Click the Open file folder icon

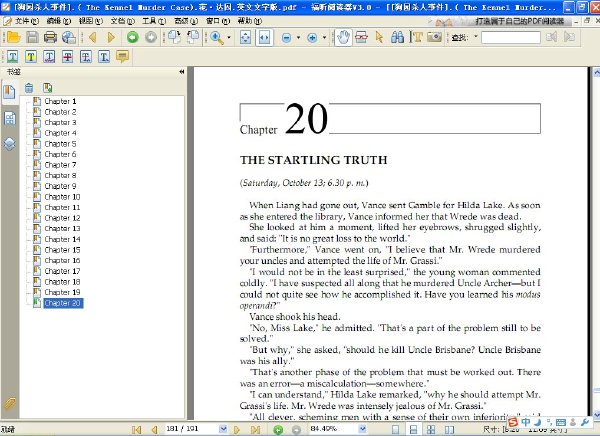point(14,37)
